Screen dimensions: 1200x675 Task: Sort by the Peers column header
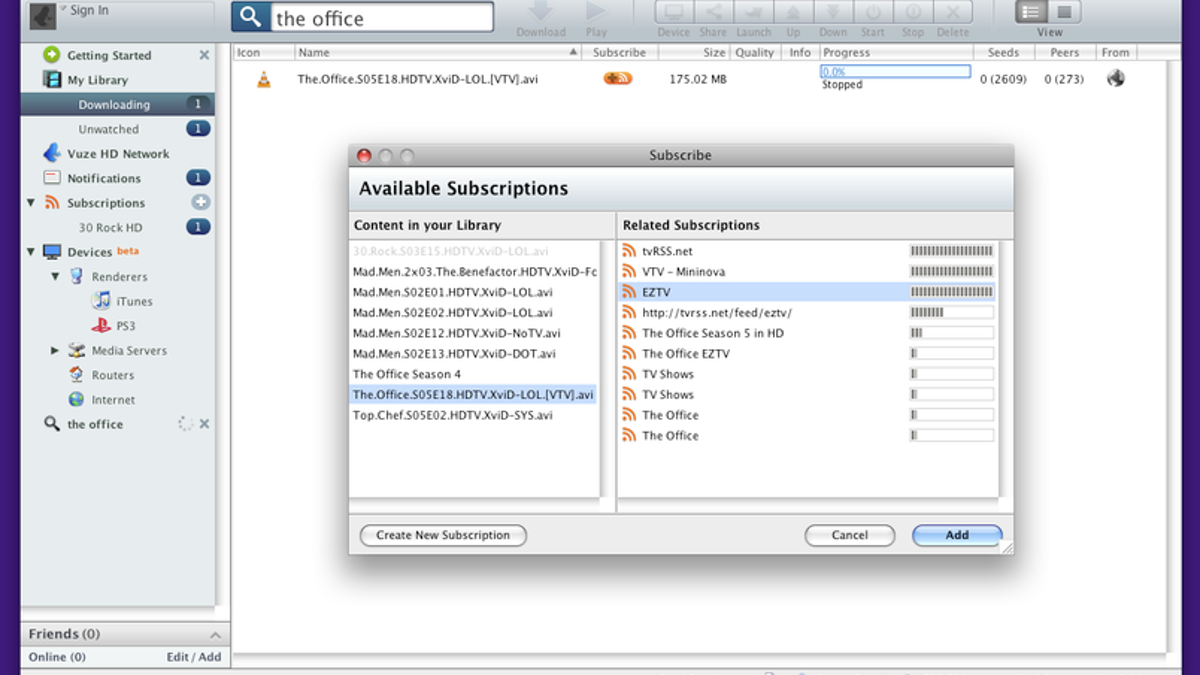tap(1065, 52)
